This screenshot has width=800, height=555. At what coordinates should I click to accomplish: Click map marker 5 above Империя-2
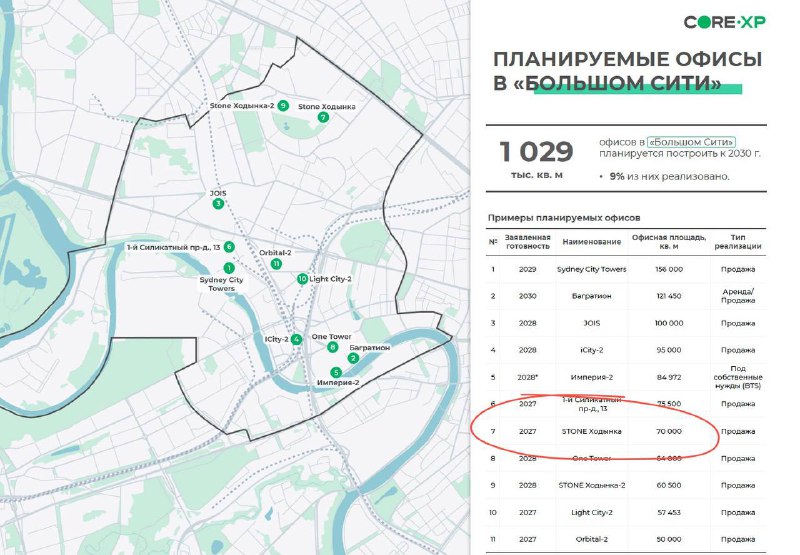pos(336,372)
